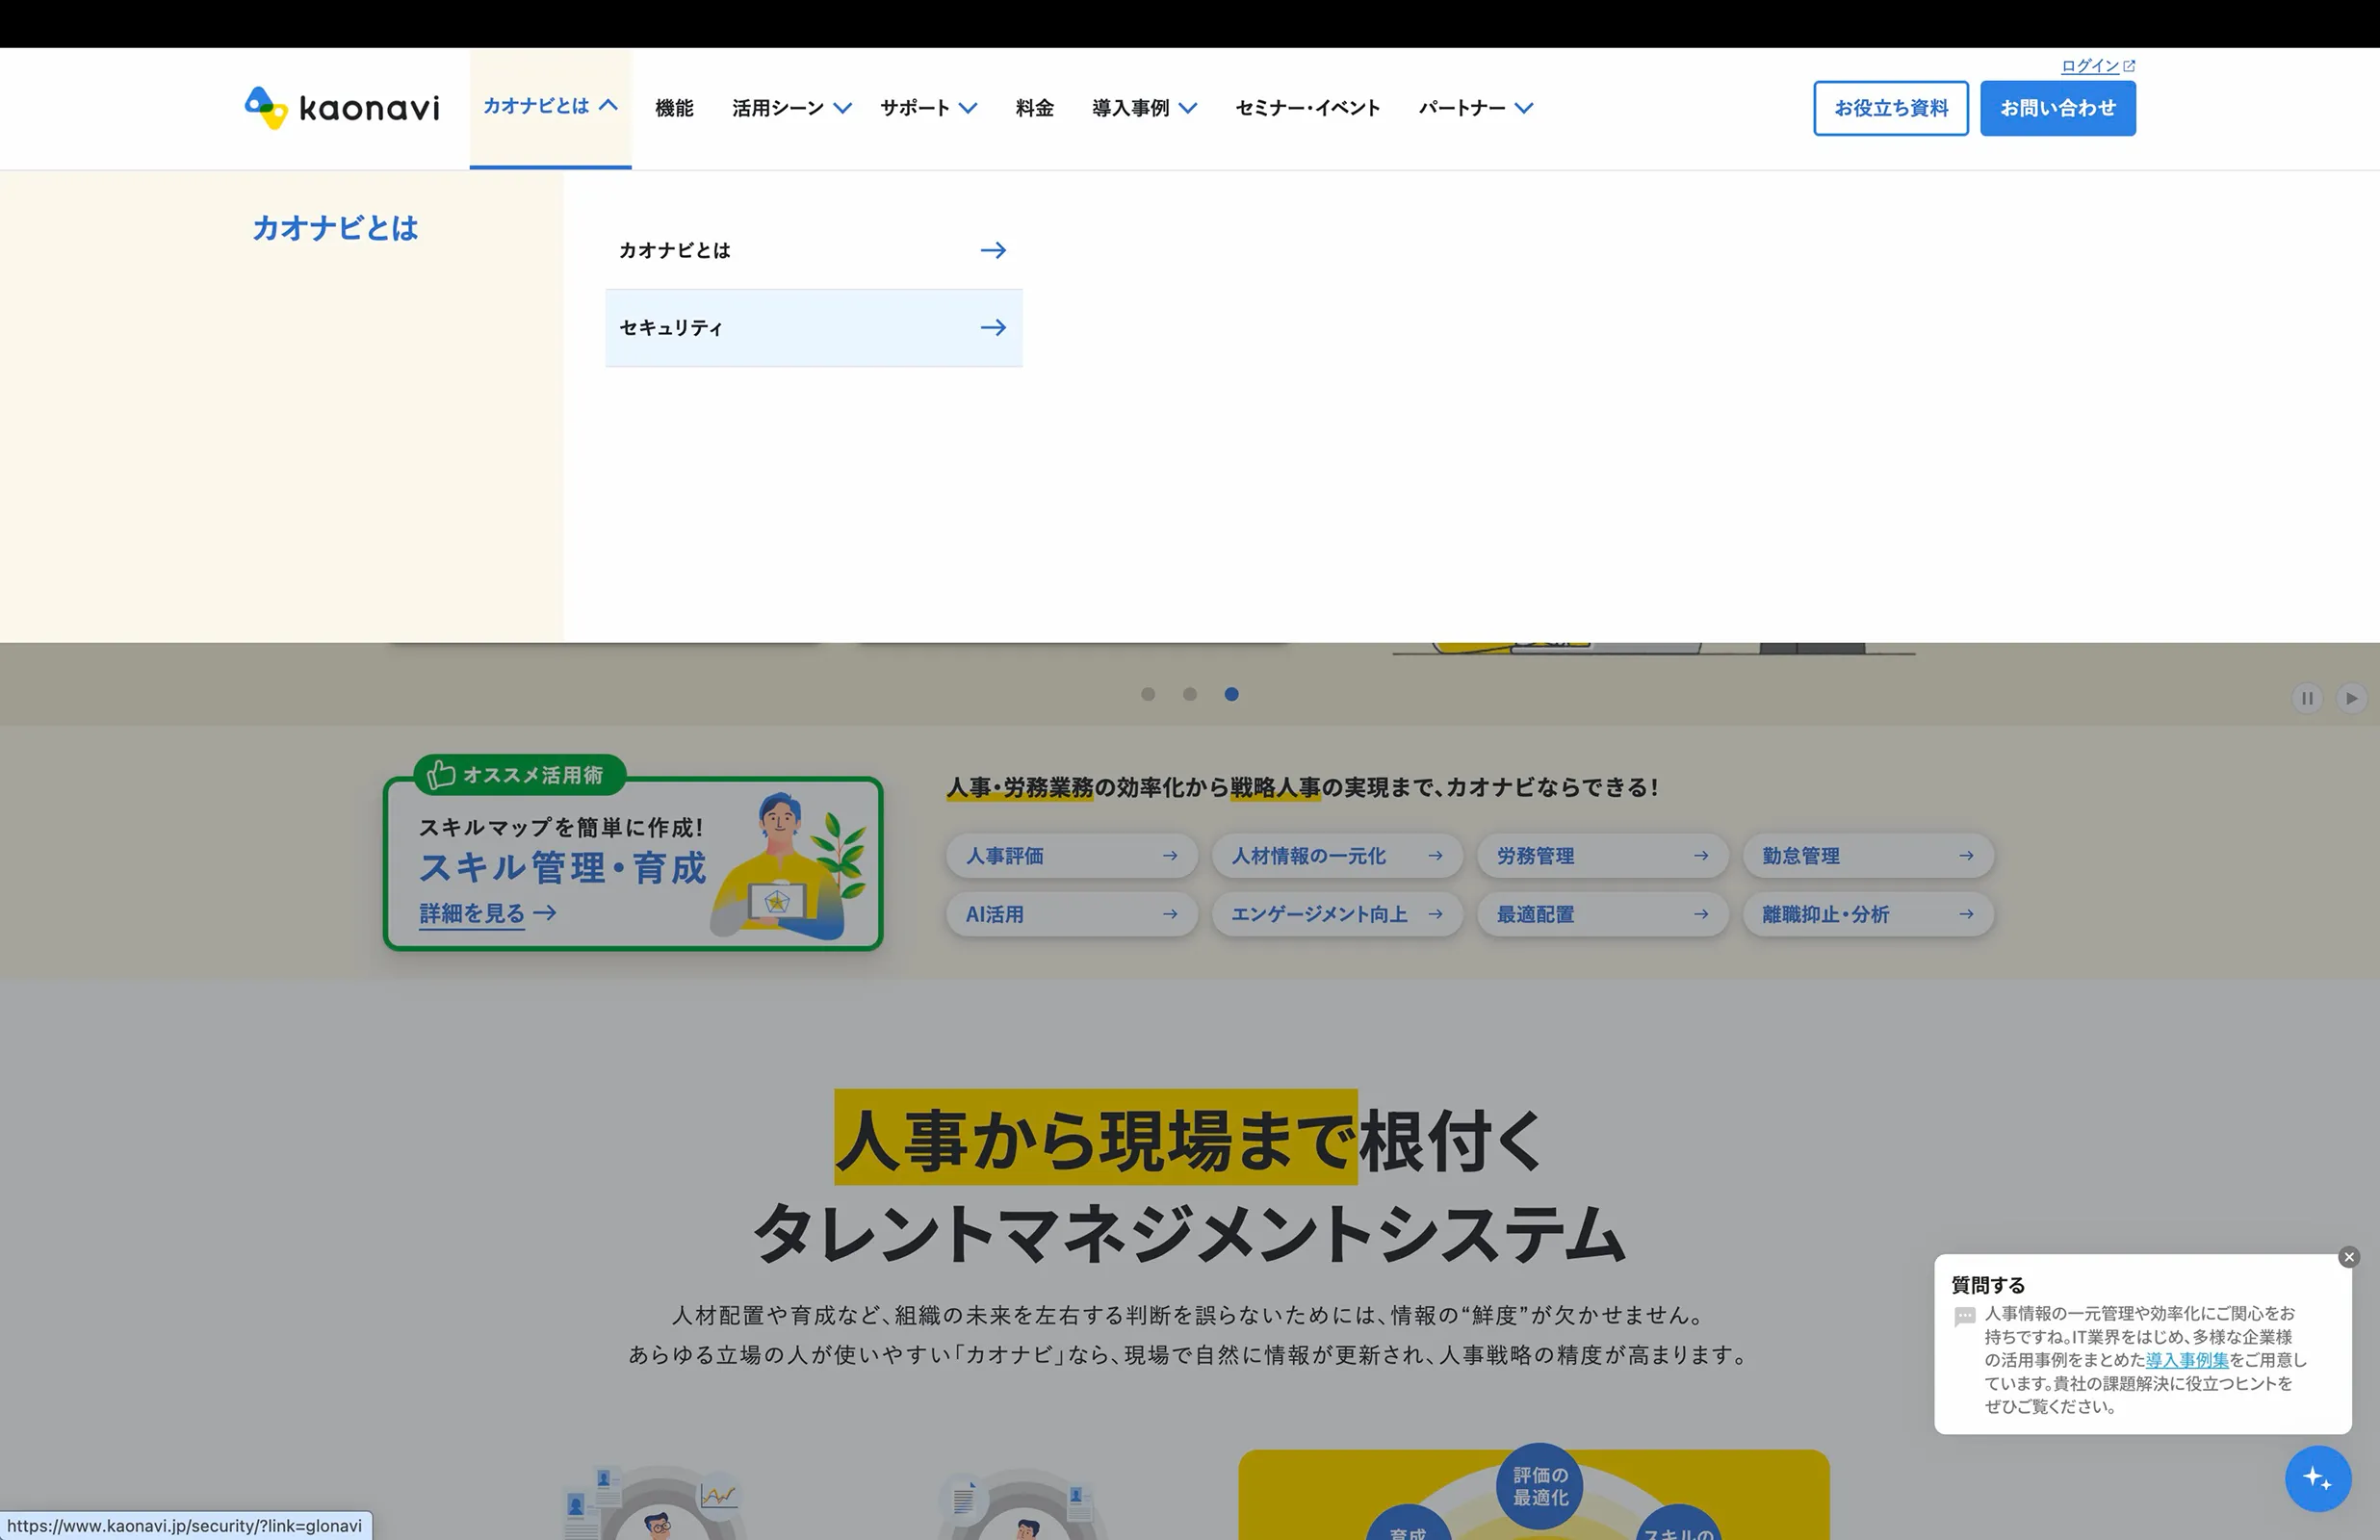The height and width of the screenshot is (1540, 2380).
Task: Click the arrow next to 詳細を見る
Action: click(x=545, y=913)
